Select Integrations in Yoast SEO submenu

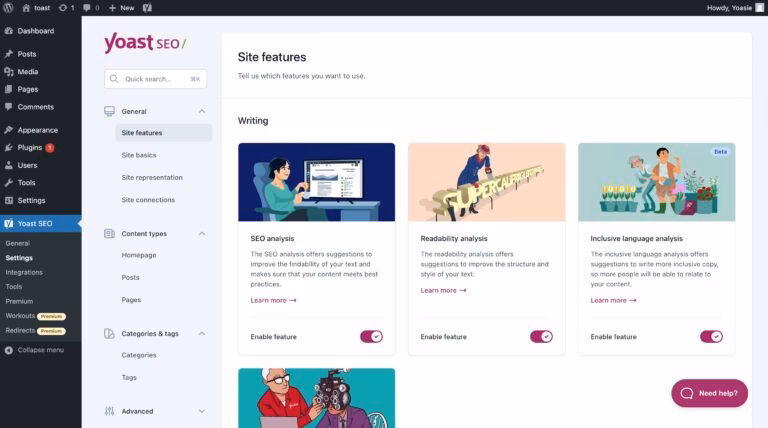click(x=24, y=272)
